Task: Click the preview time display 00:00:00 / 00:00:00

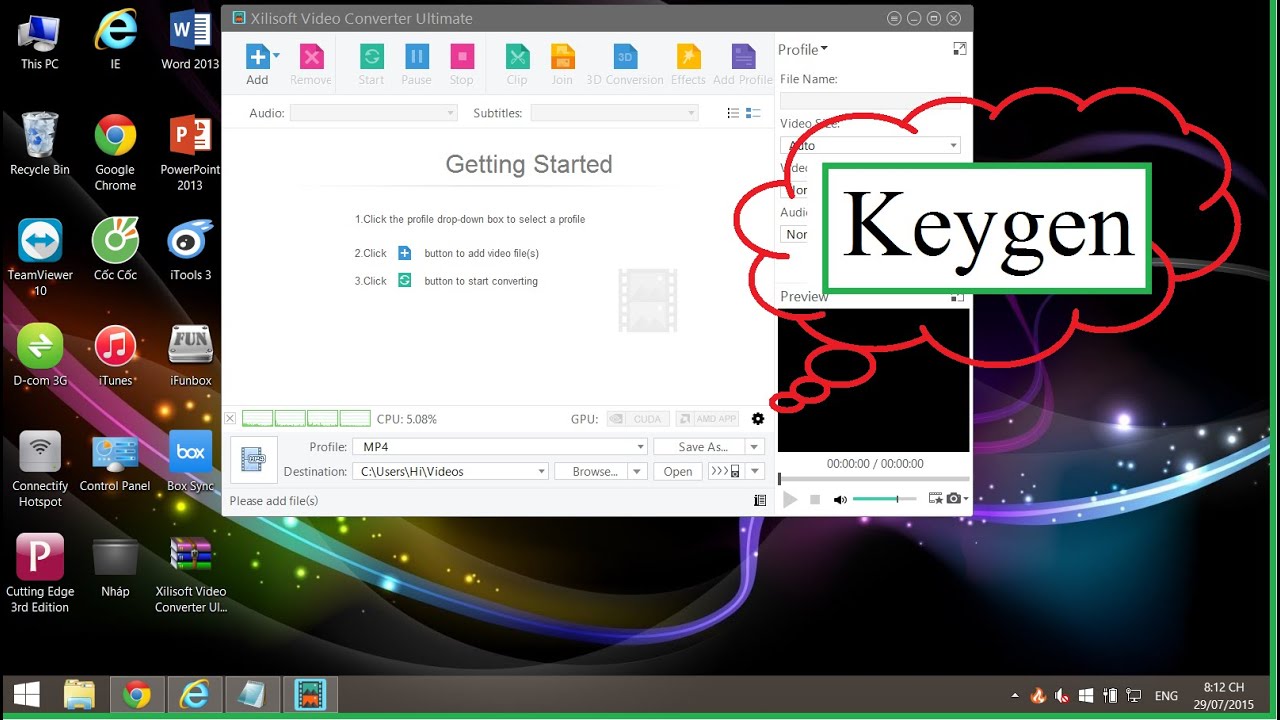Action: click(x=875, y=464)
